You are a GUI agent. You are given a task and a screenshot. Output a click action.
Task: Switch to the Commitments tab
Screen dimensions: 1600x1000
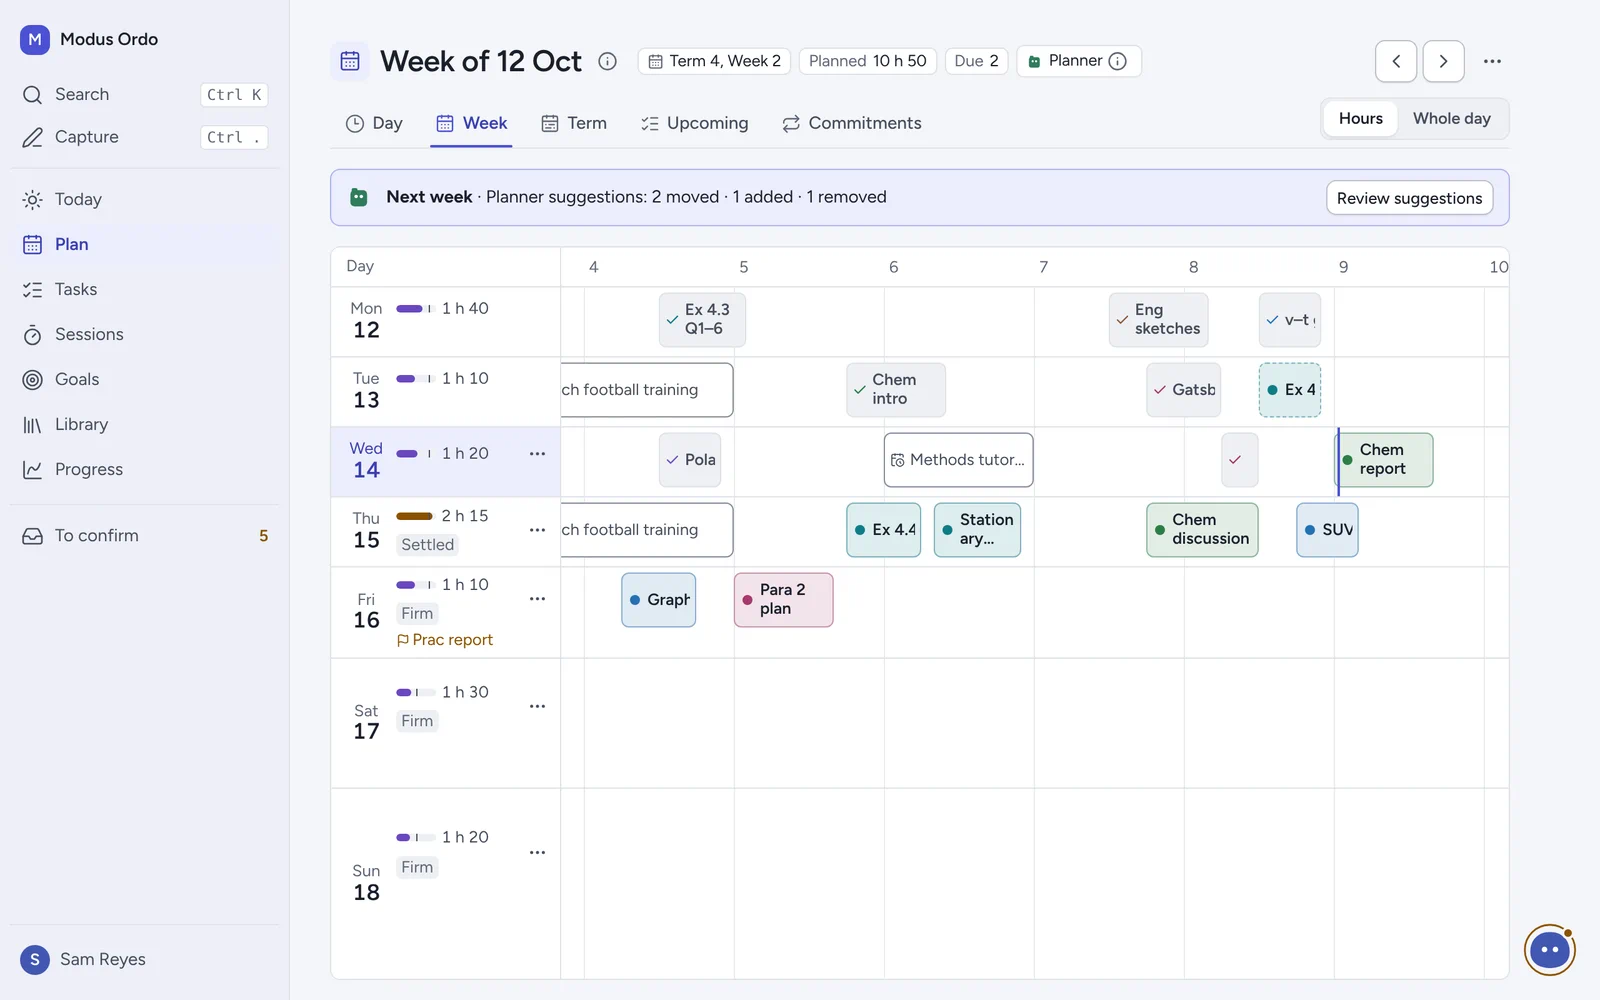852,124
